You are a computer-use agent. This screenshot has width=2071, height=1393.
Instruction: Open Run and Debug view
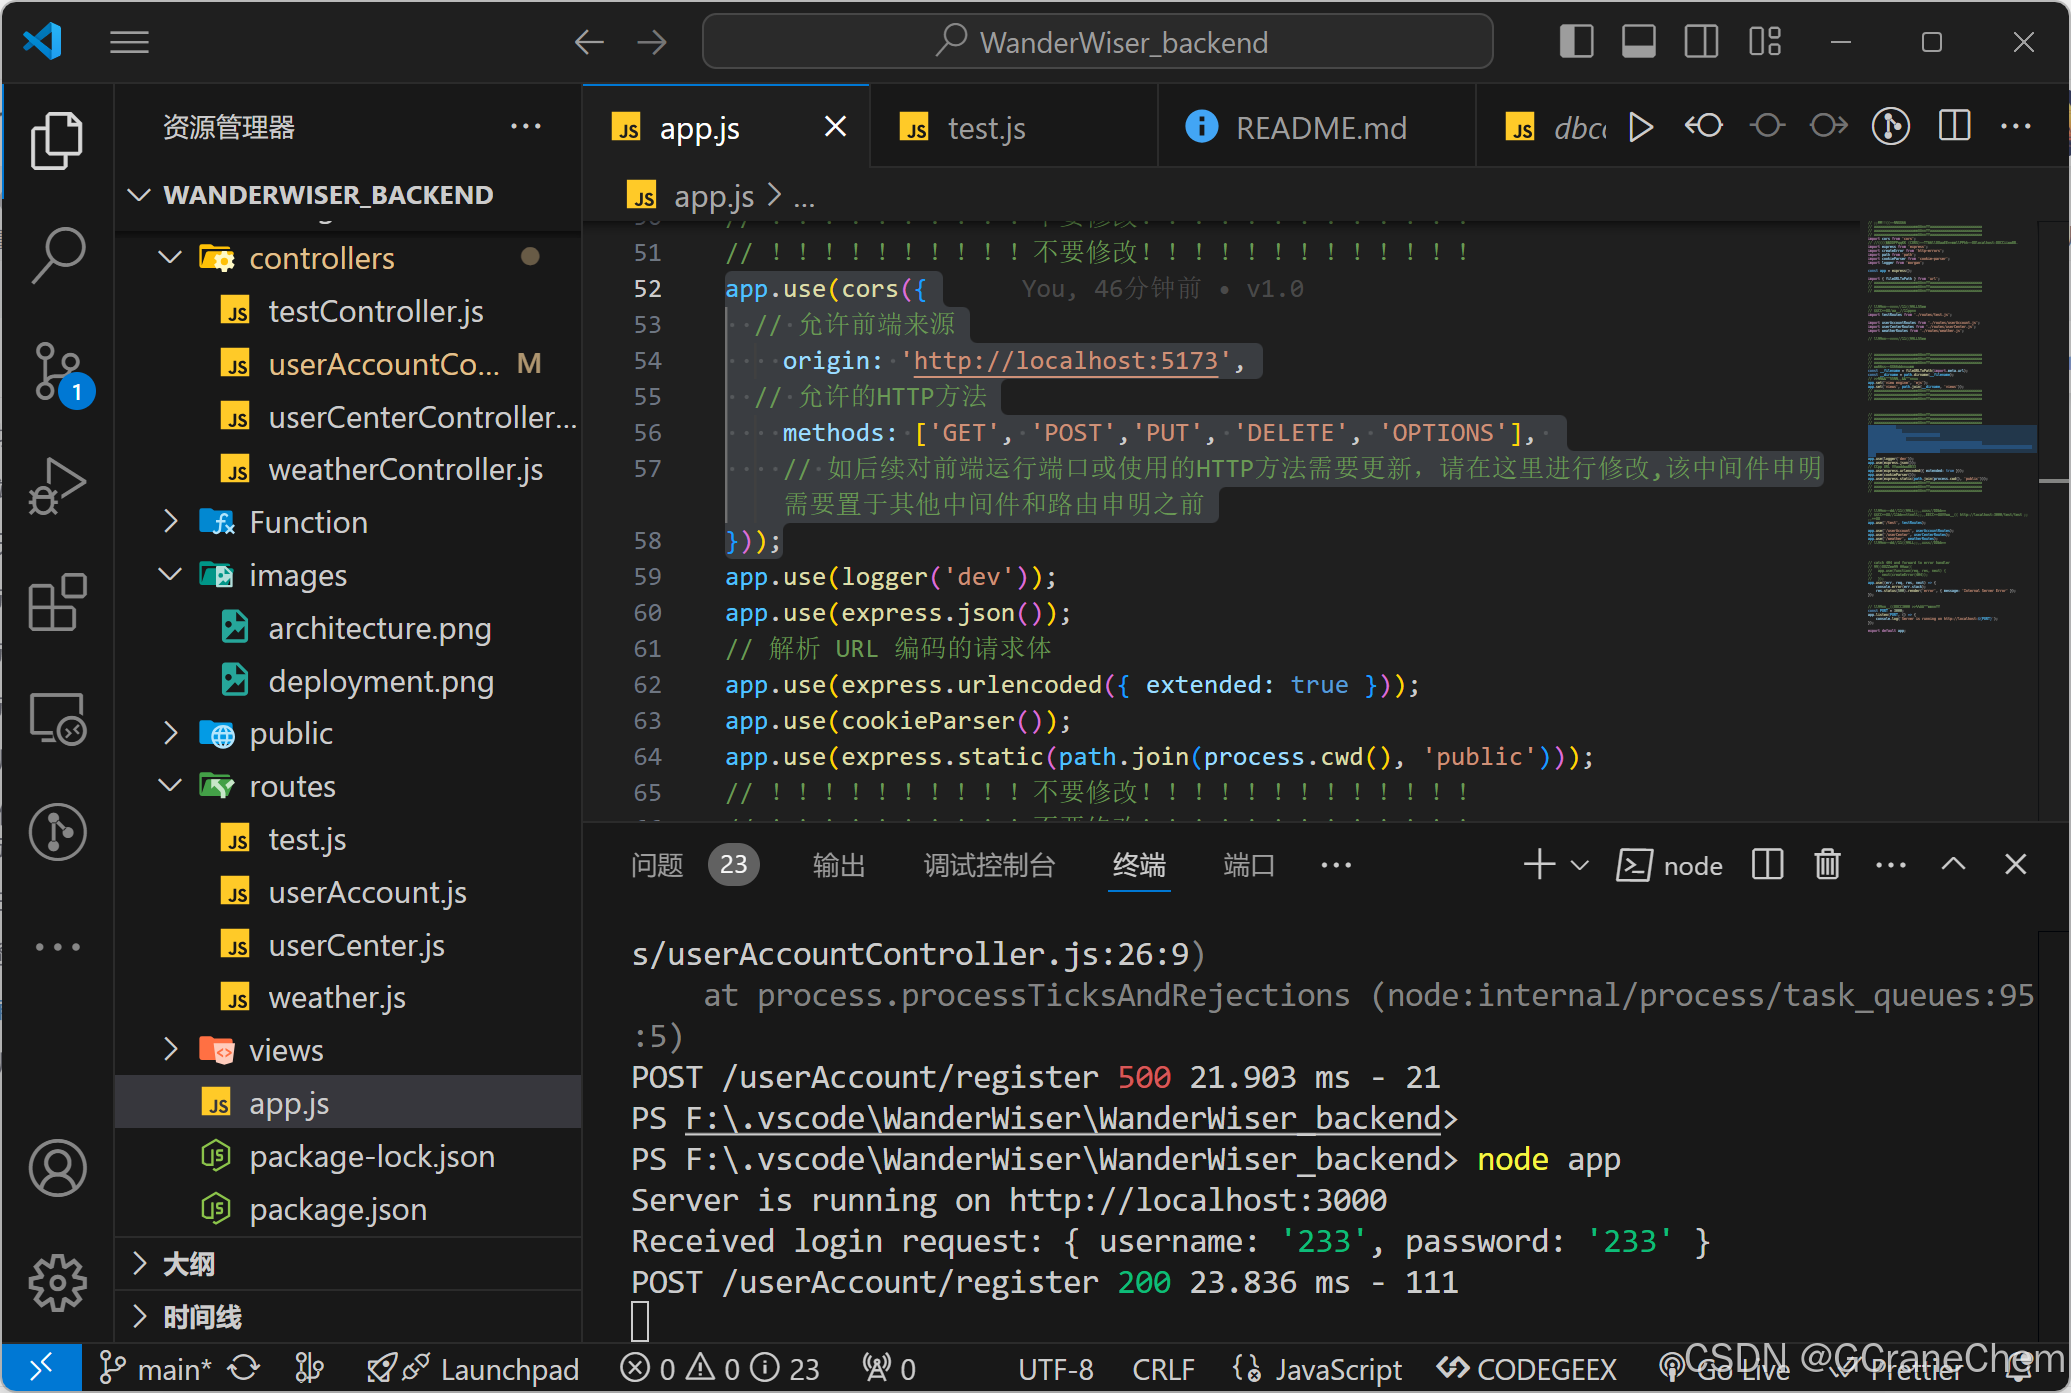tap(58, 487)
